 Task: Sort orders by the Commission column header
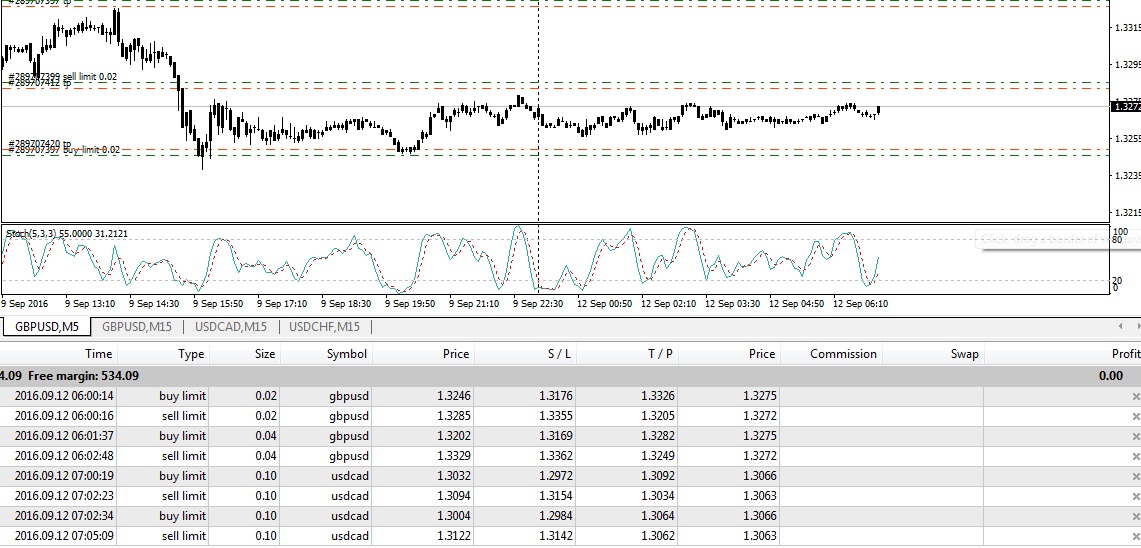(x=830, y=354)
